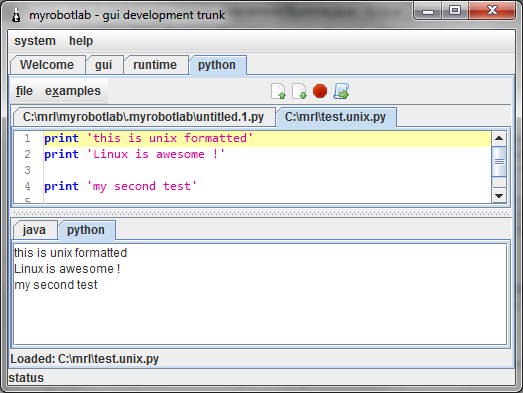Minimize the myrobotlab window

pyautogui.click(x=428, y=11)
